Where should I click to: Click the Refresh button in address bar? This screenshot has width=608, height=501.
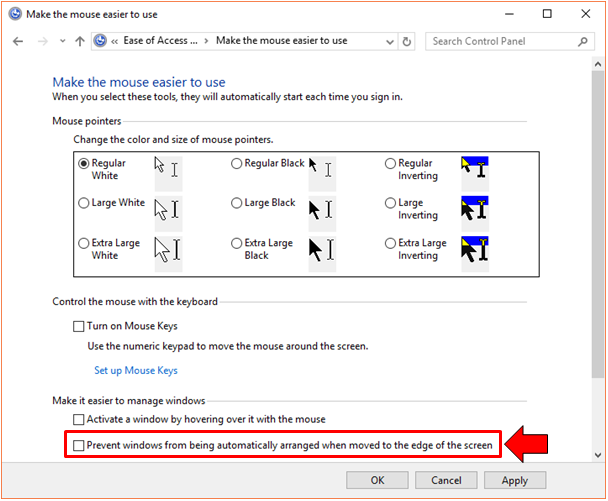[406, 41]
